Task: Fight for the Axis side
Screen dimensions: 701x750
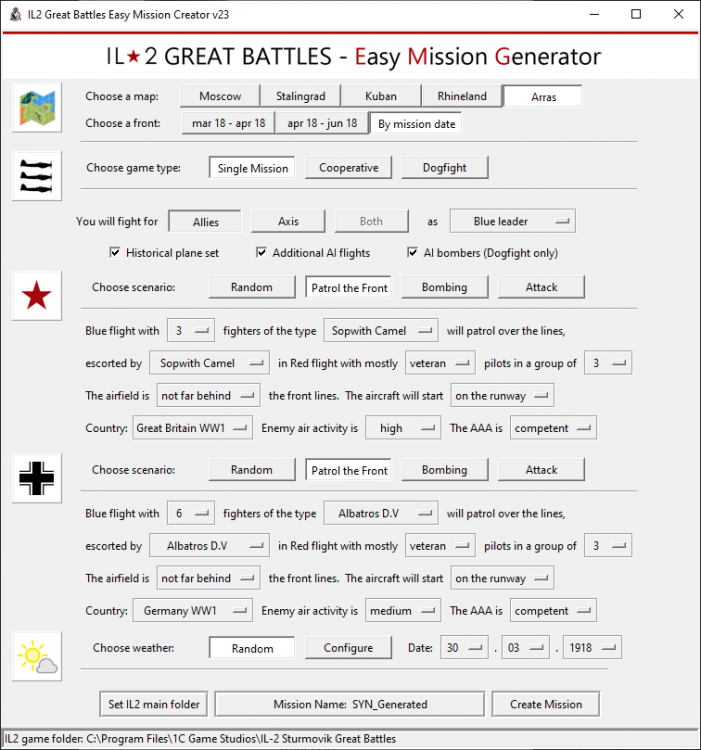Action: (x=288, y=221)
